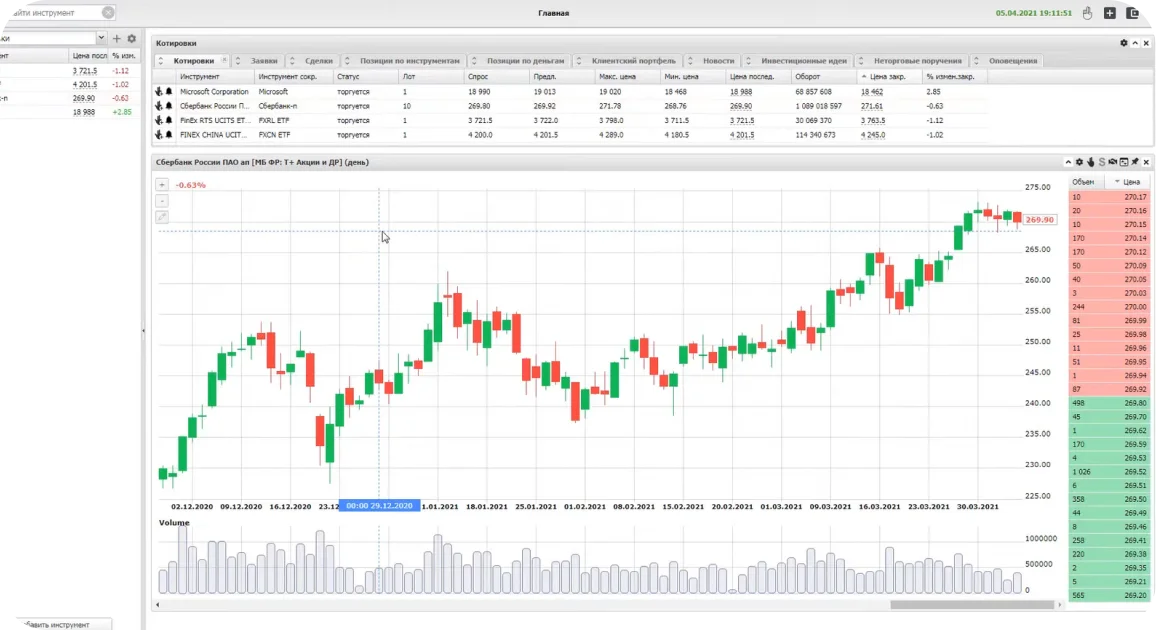1156x630 pixels.
Task: Collapse the Котировки panel with the chevron
Action: [x=1135, y=43]
